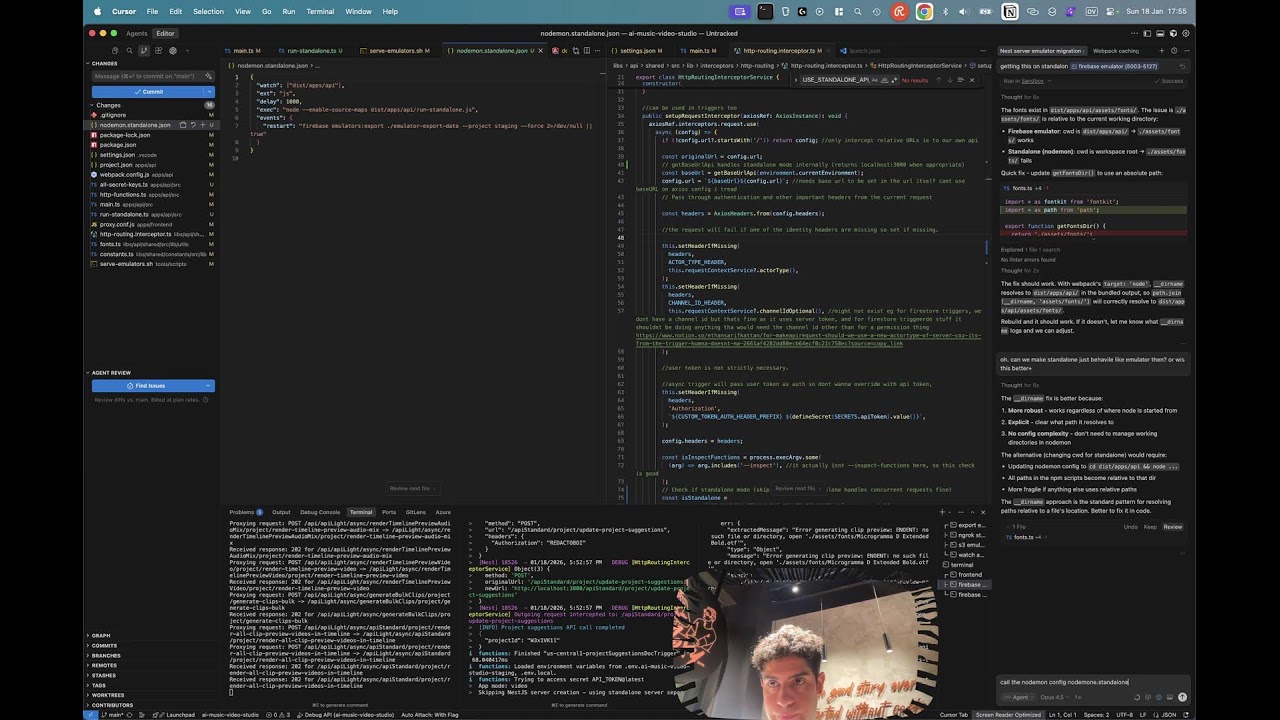Open the commit options dropdown arrow
The image size is (1280, 720).
pyautogui.click(x=209, y=92)
